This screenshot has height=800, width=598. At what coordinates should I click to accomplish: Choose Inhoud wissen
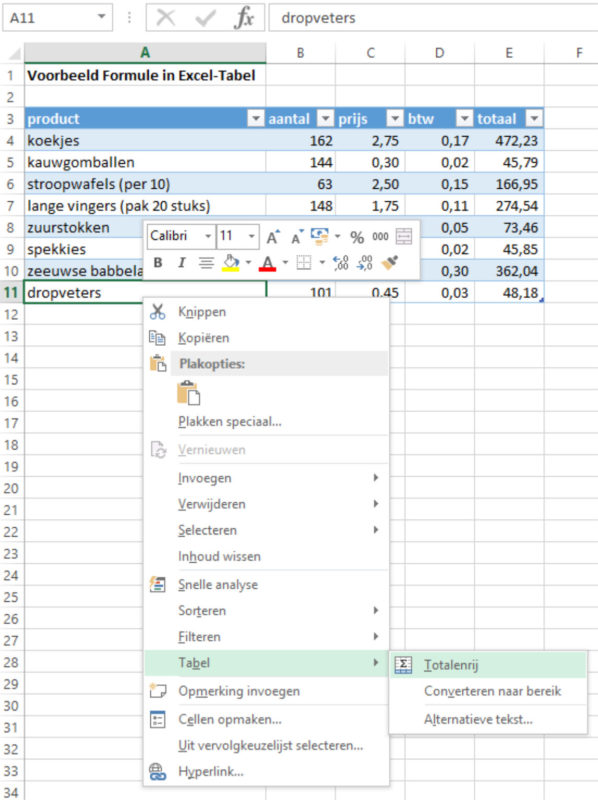[x=265, y=556]
